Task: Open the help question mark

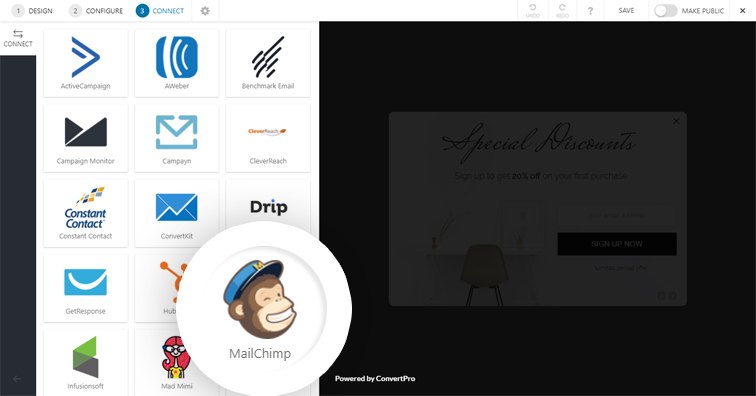Action: click(590, 11)
